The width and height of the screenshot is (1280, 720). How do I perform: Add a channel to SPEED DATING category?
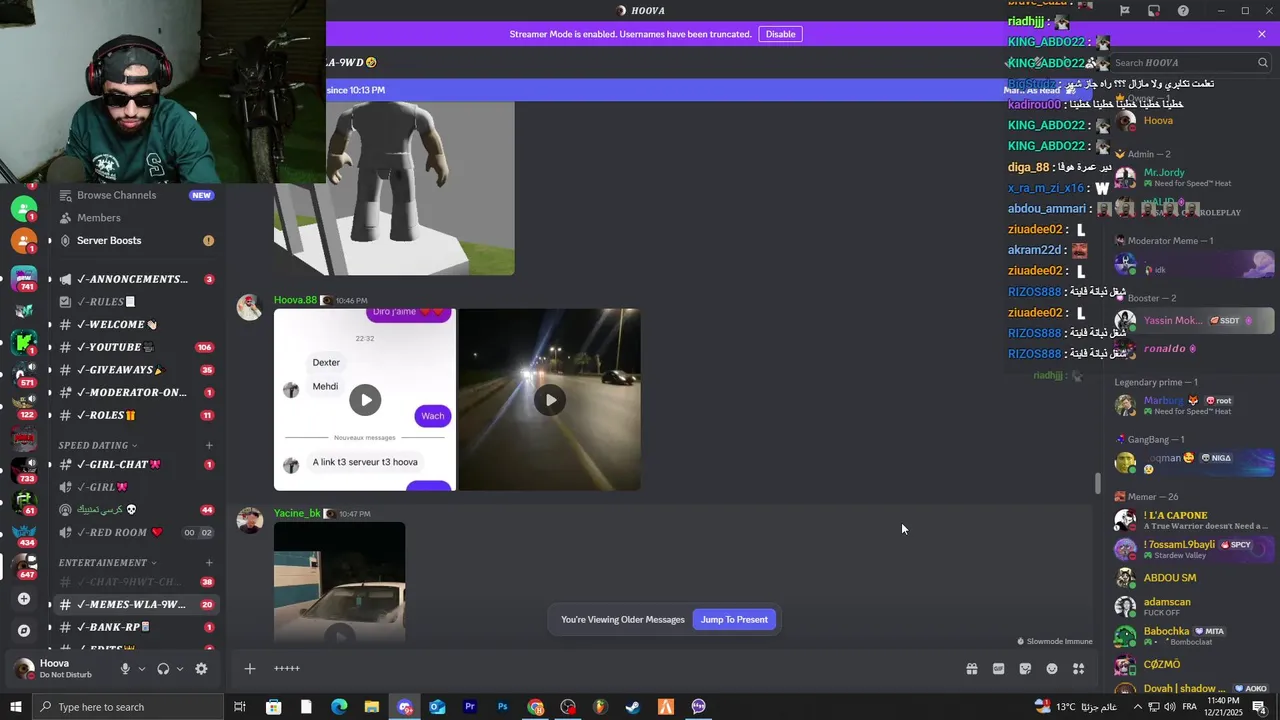pyautogui.click(x=209, y=445)
